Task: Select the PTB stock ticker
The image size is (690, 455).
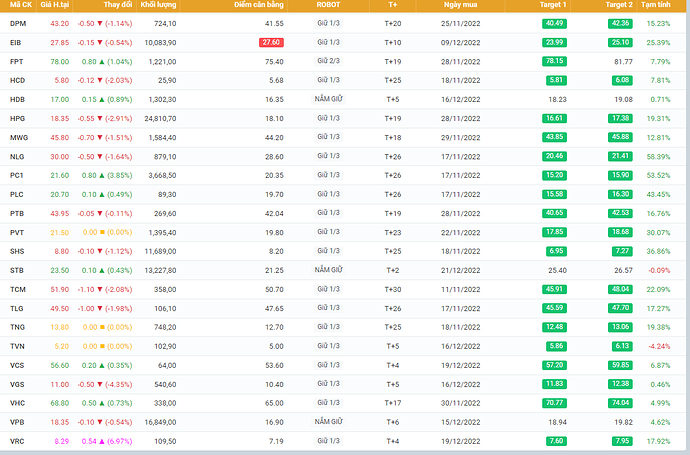Action: point(17,213)
